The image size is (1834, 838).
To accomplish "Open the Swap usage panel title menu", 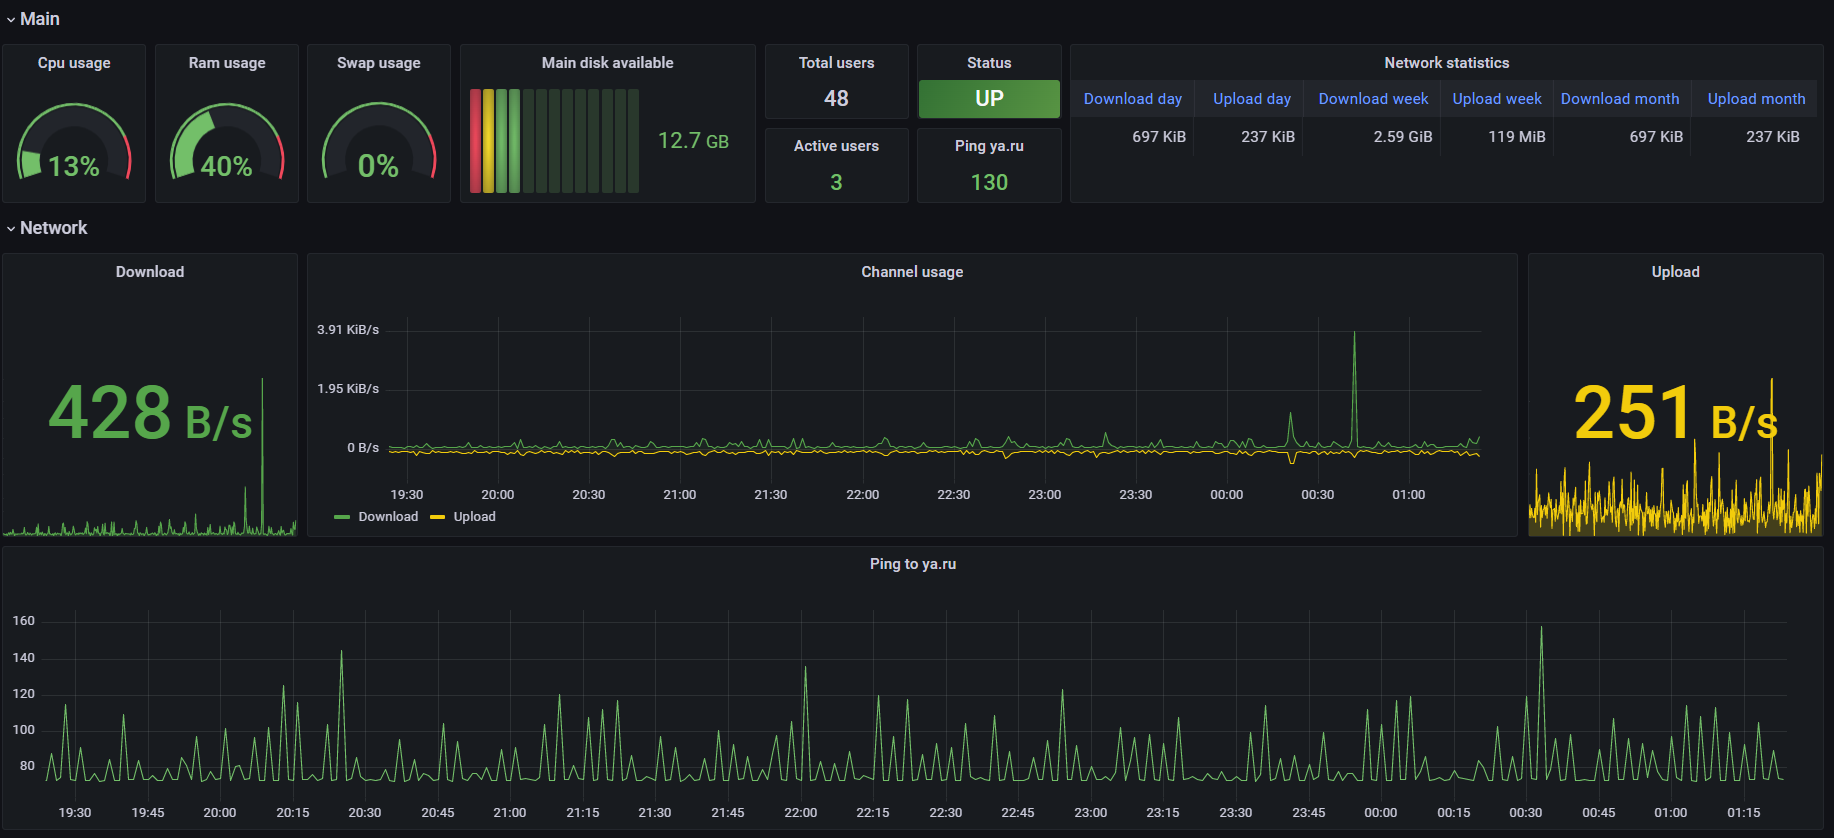I will [x=379, y=63].
